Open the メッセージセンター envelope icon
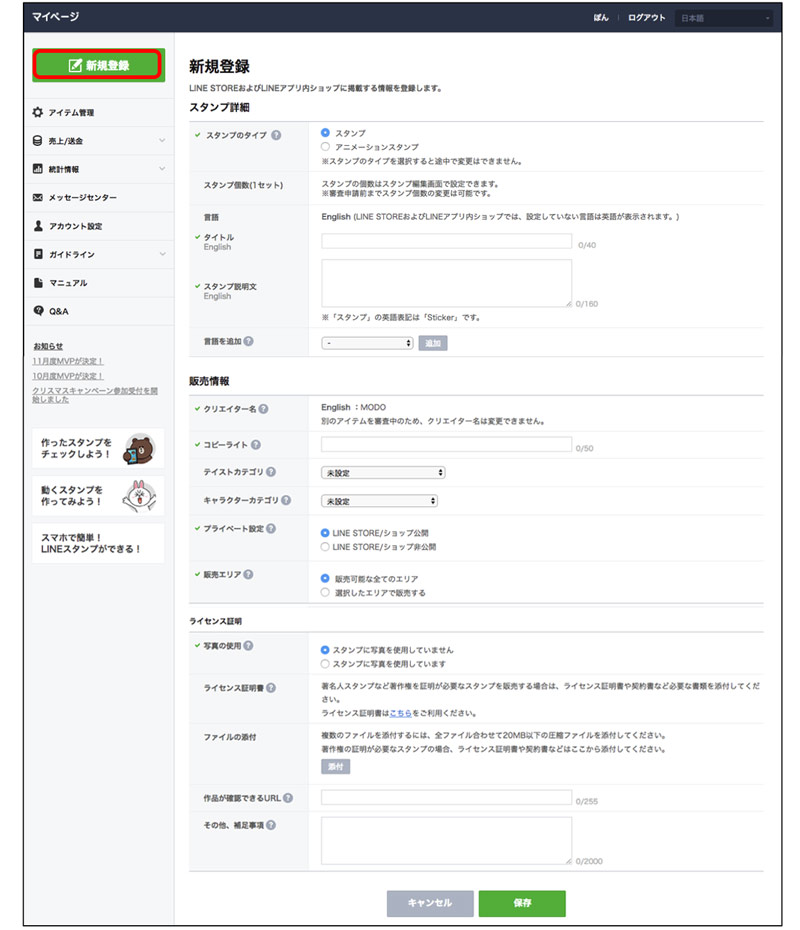This screenshot has height=930, width=800. (x=37, y=197)
